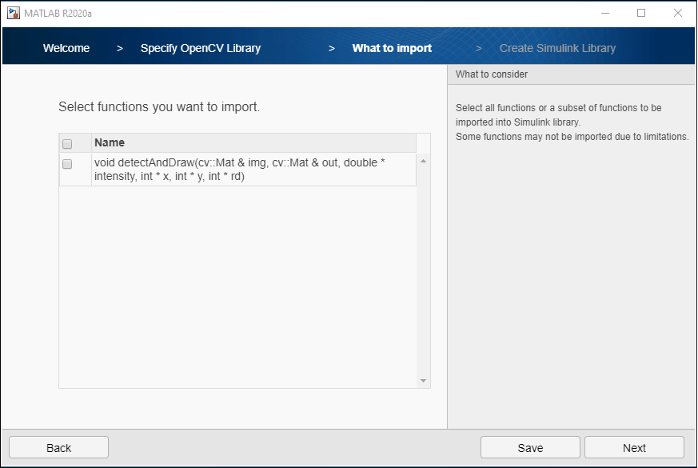Maximize the MATLAB wizard window
The width and height of the screenshot is (698, 468).
point(641,13)
